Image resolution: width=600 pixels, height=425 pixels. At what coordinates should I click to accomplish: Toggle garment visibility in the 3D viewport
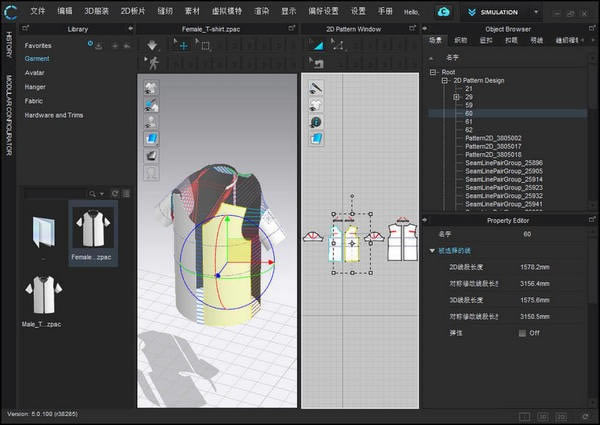[x=152, y=87]
